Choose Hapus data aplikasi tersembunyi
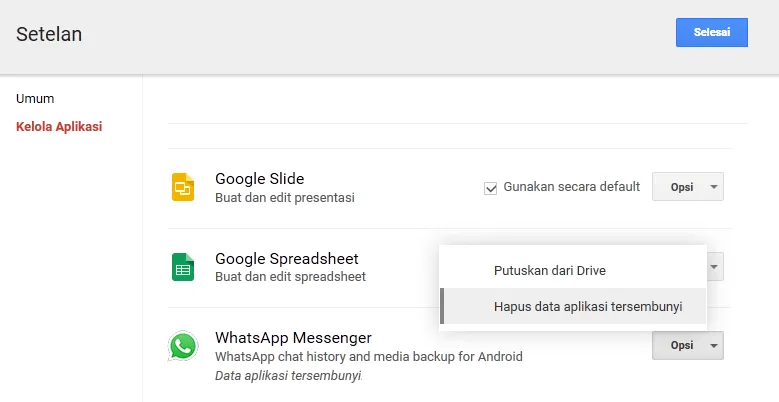Viewport: 779px width, 402px height. 573,306
